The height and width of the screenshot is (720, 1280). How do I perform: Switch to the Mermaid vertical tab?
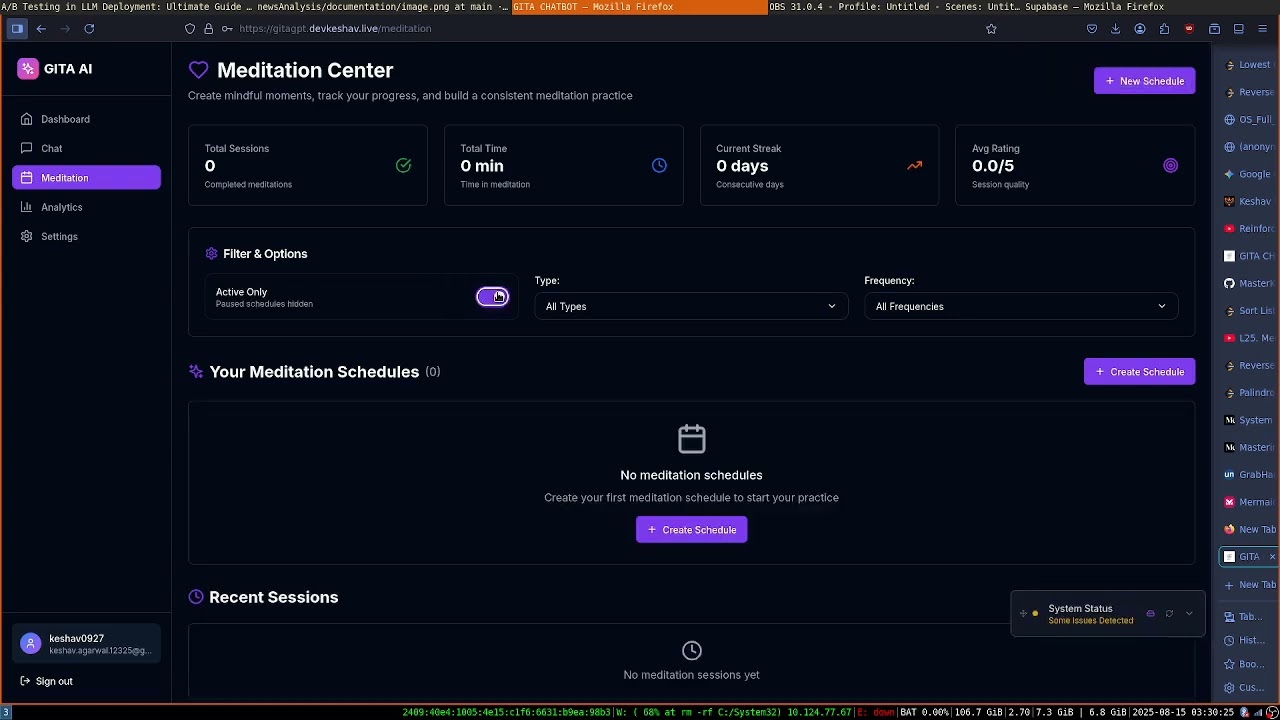coord(1249,502)
